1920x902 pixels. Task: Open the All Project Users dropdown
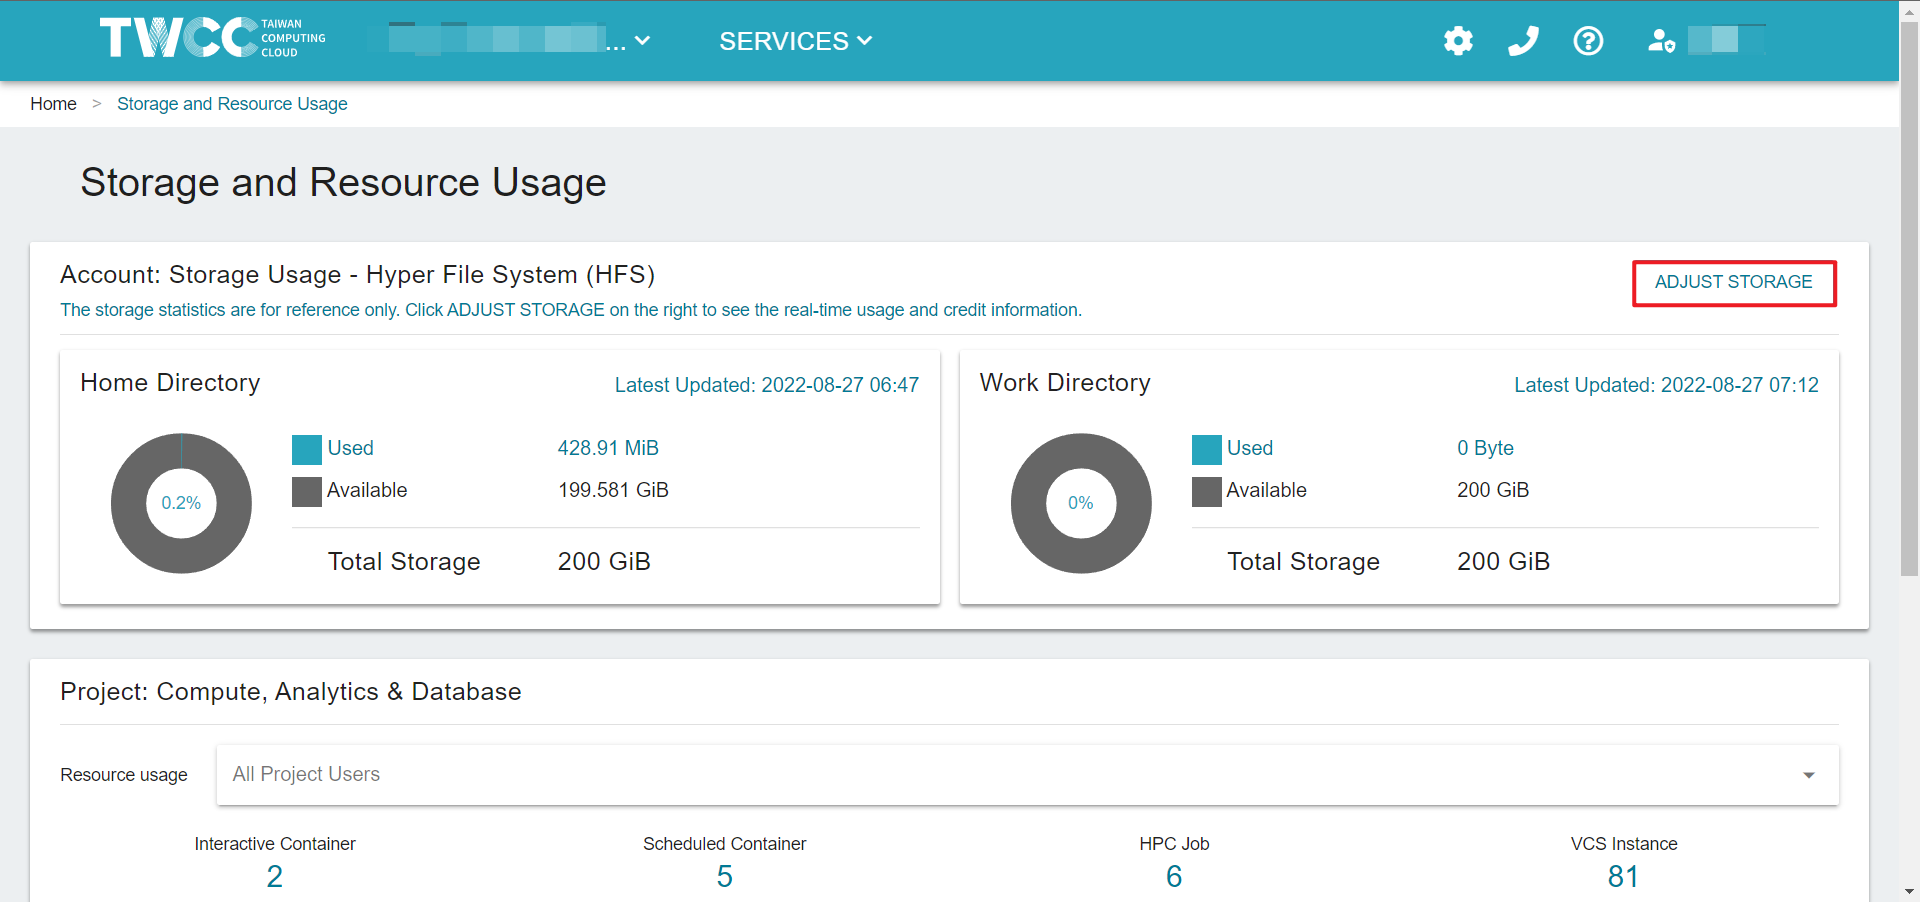(x=1027, y=775)
